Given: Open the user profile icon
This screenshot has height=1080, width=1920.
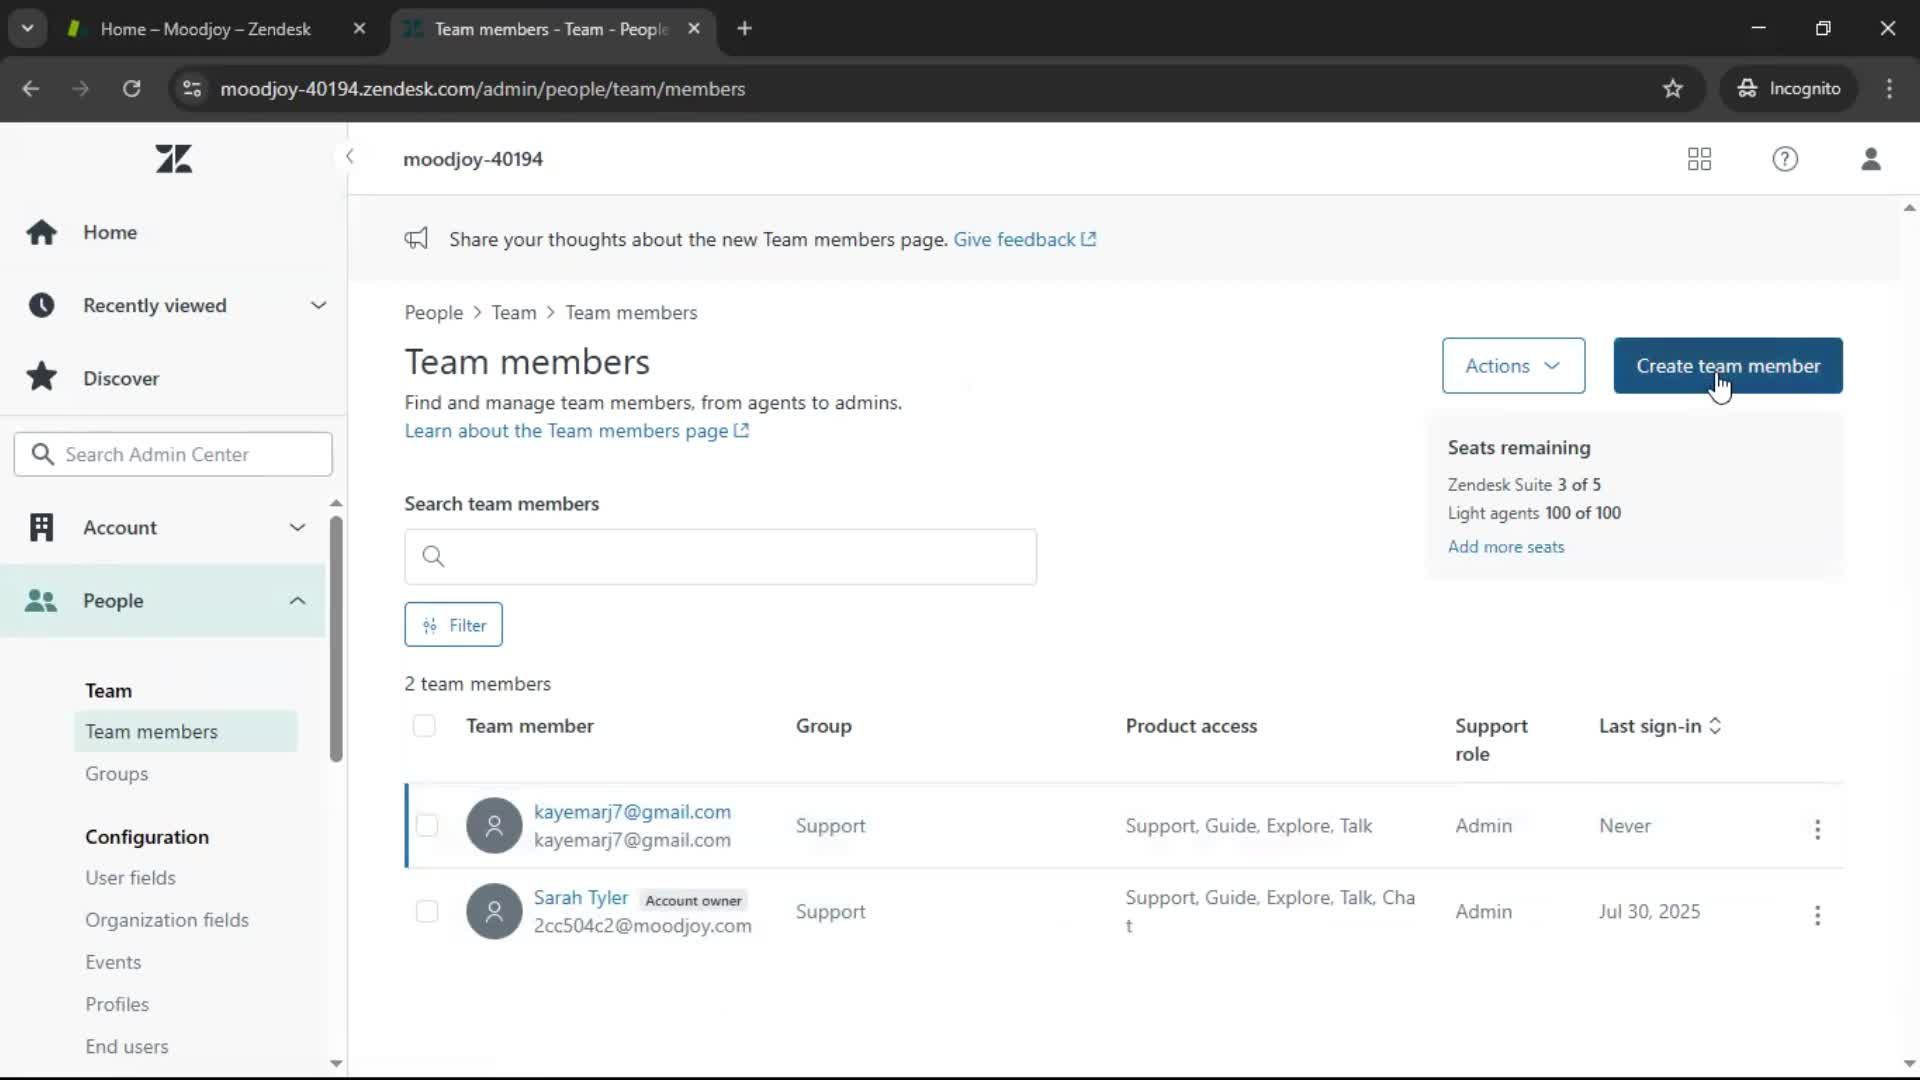Looking at the screenshot, I should [x=1871, y=159].
